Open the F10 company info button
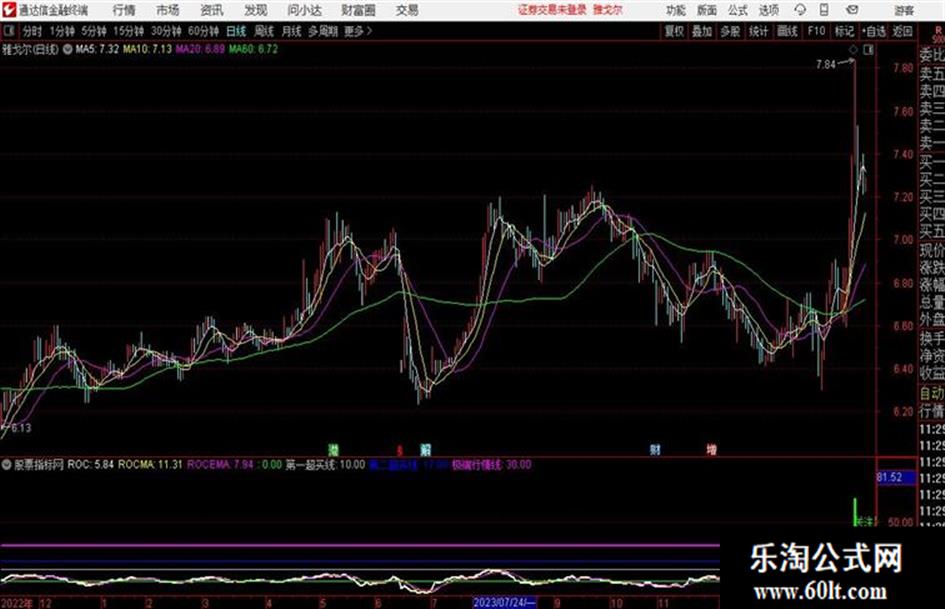The image size is (945, 609). [x=816, y=31]
